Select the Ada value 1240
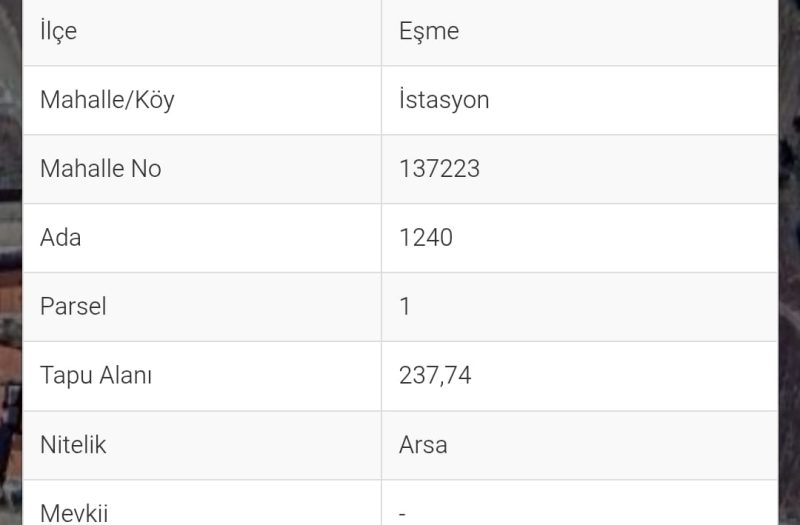This screenshot has width=800, height=525. click(426, 238)
